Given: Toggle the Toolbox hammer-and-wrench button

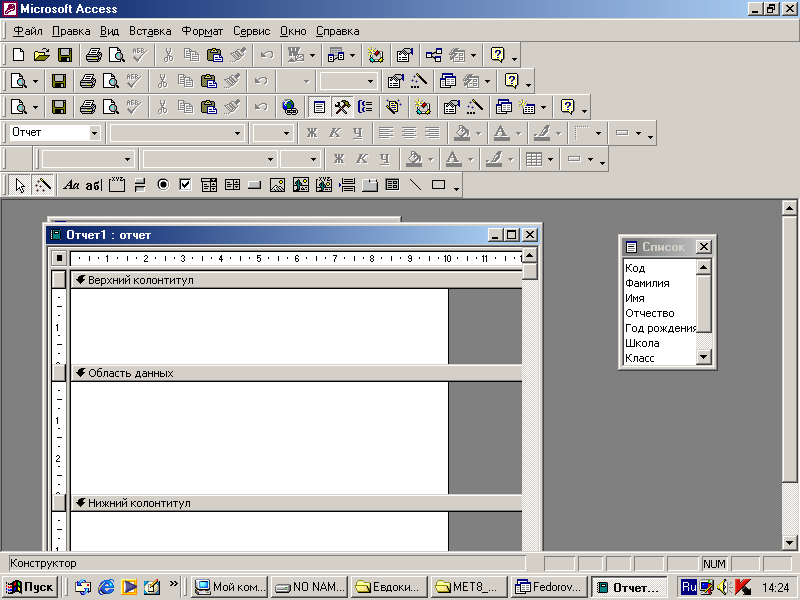Looking at the screenshot, I should 342,107.
